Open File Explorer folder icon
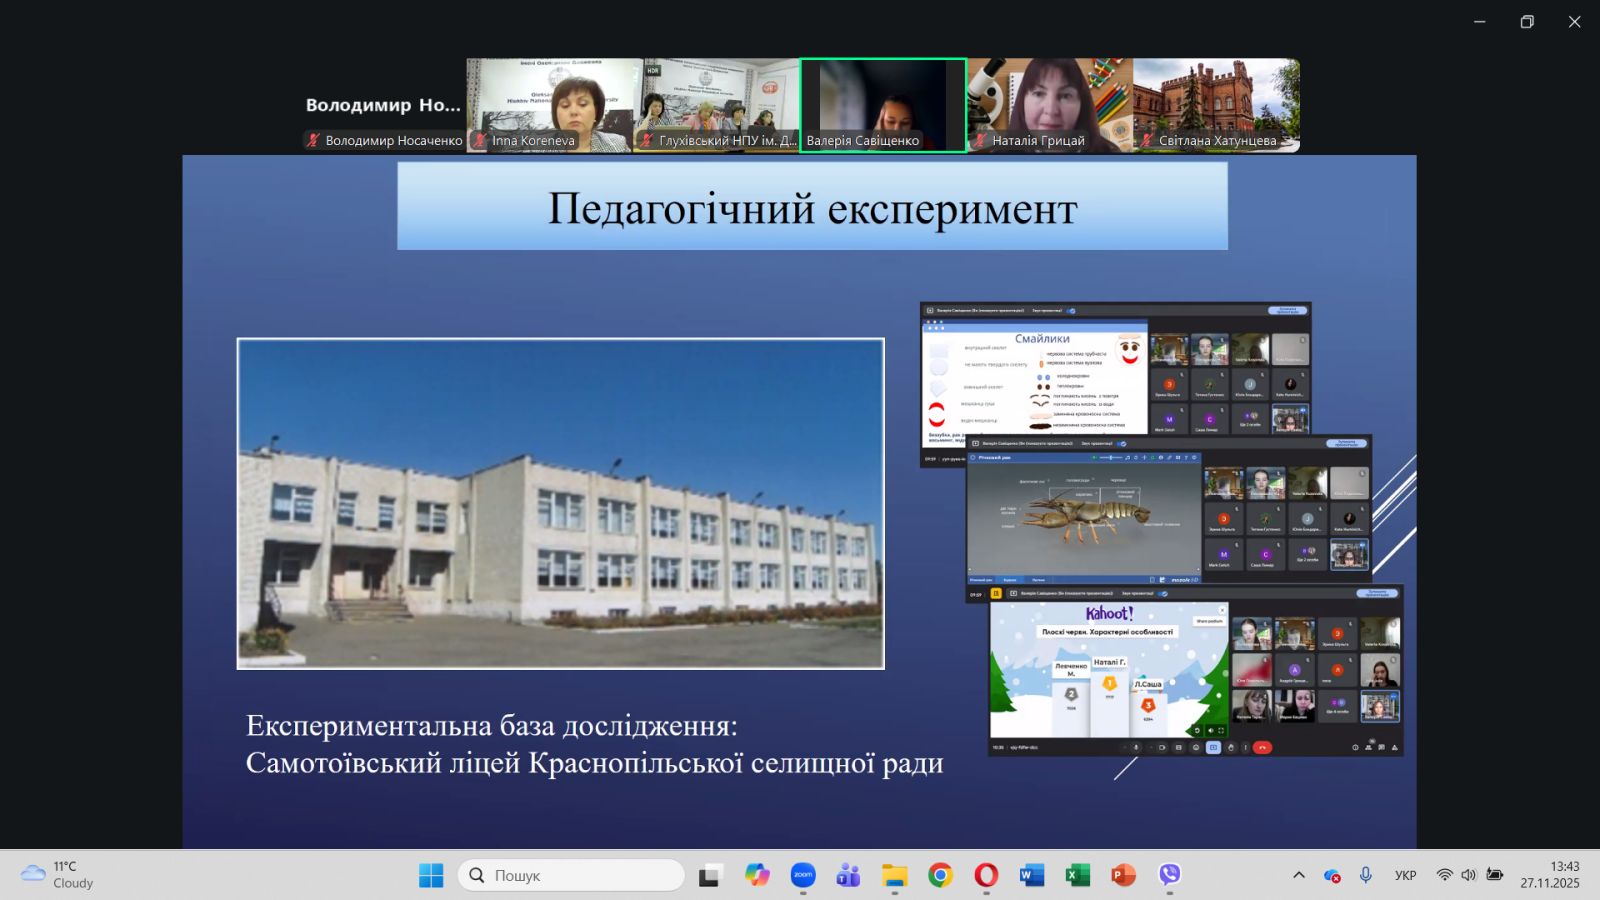Viewport: 1600px width, 900px height. point(894,875)
